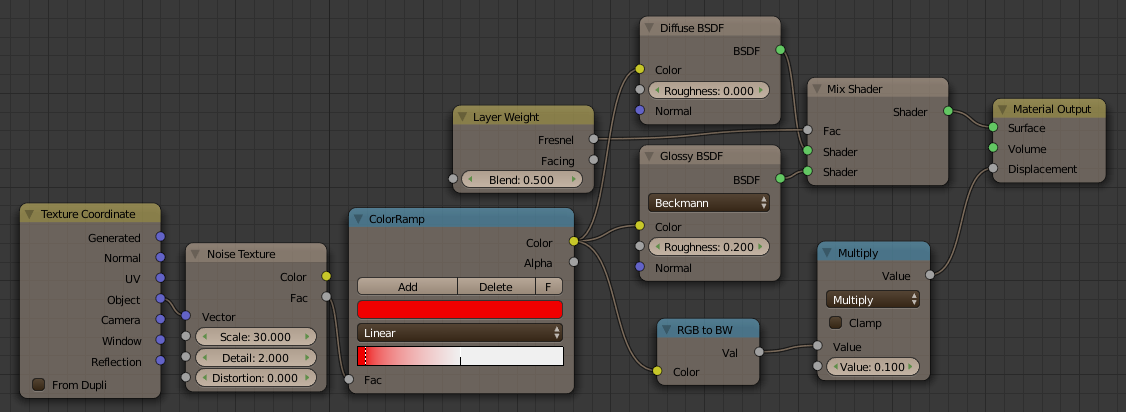Click Multiply node Value output socket

930,275
